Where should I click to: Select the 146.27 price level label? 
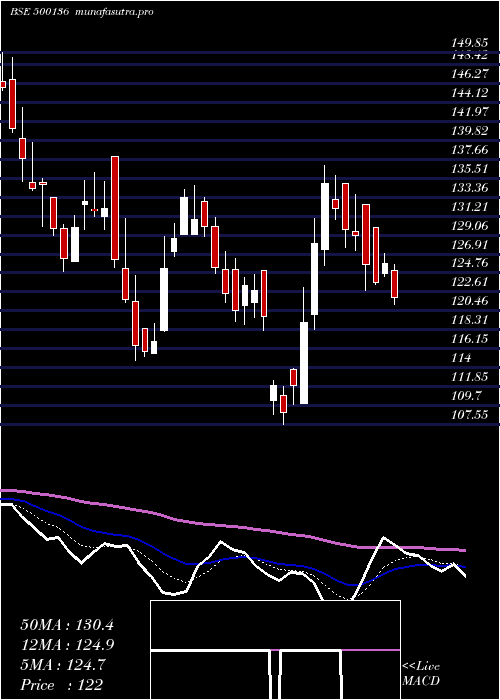470,74
